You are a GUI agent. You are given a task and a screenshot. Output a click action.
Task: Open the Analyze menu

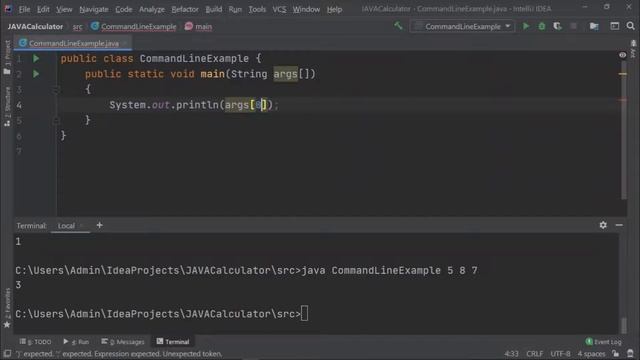(x=151, y=9)
